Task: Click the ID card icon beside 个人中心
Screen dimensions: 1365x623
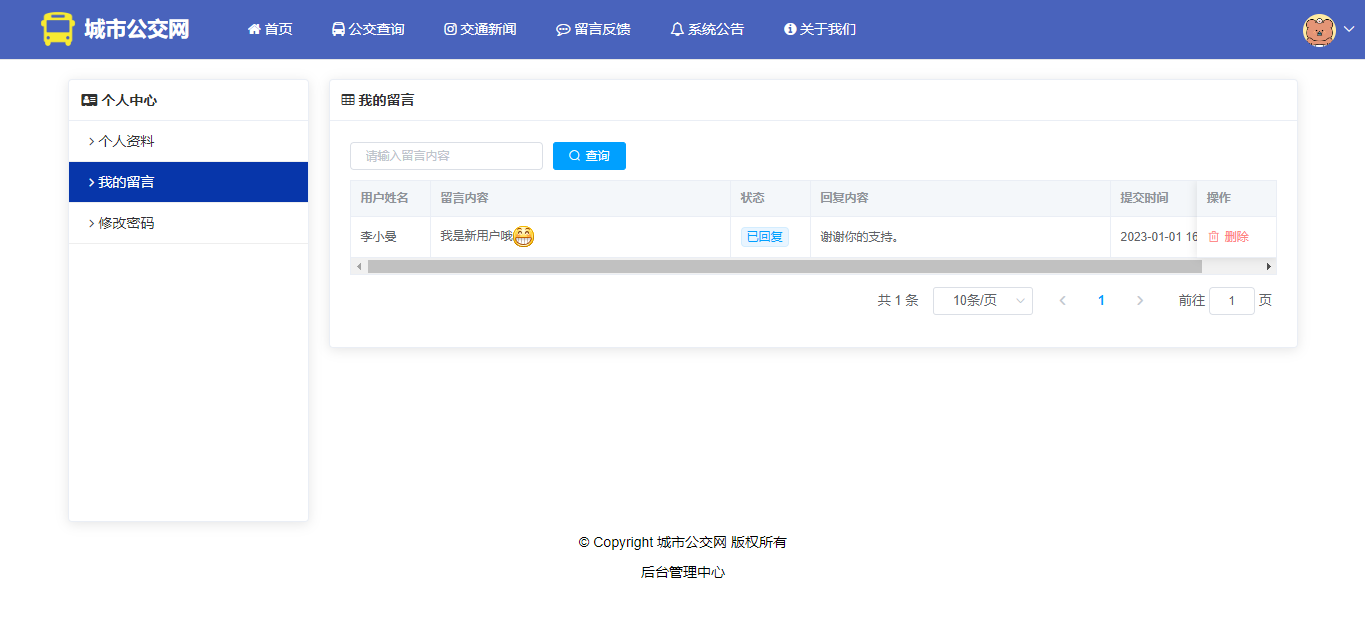Action: (89, 100)
